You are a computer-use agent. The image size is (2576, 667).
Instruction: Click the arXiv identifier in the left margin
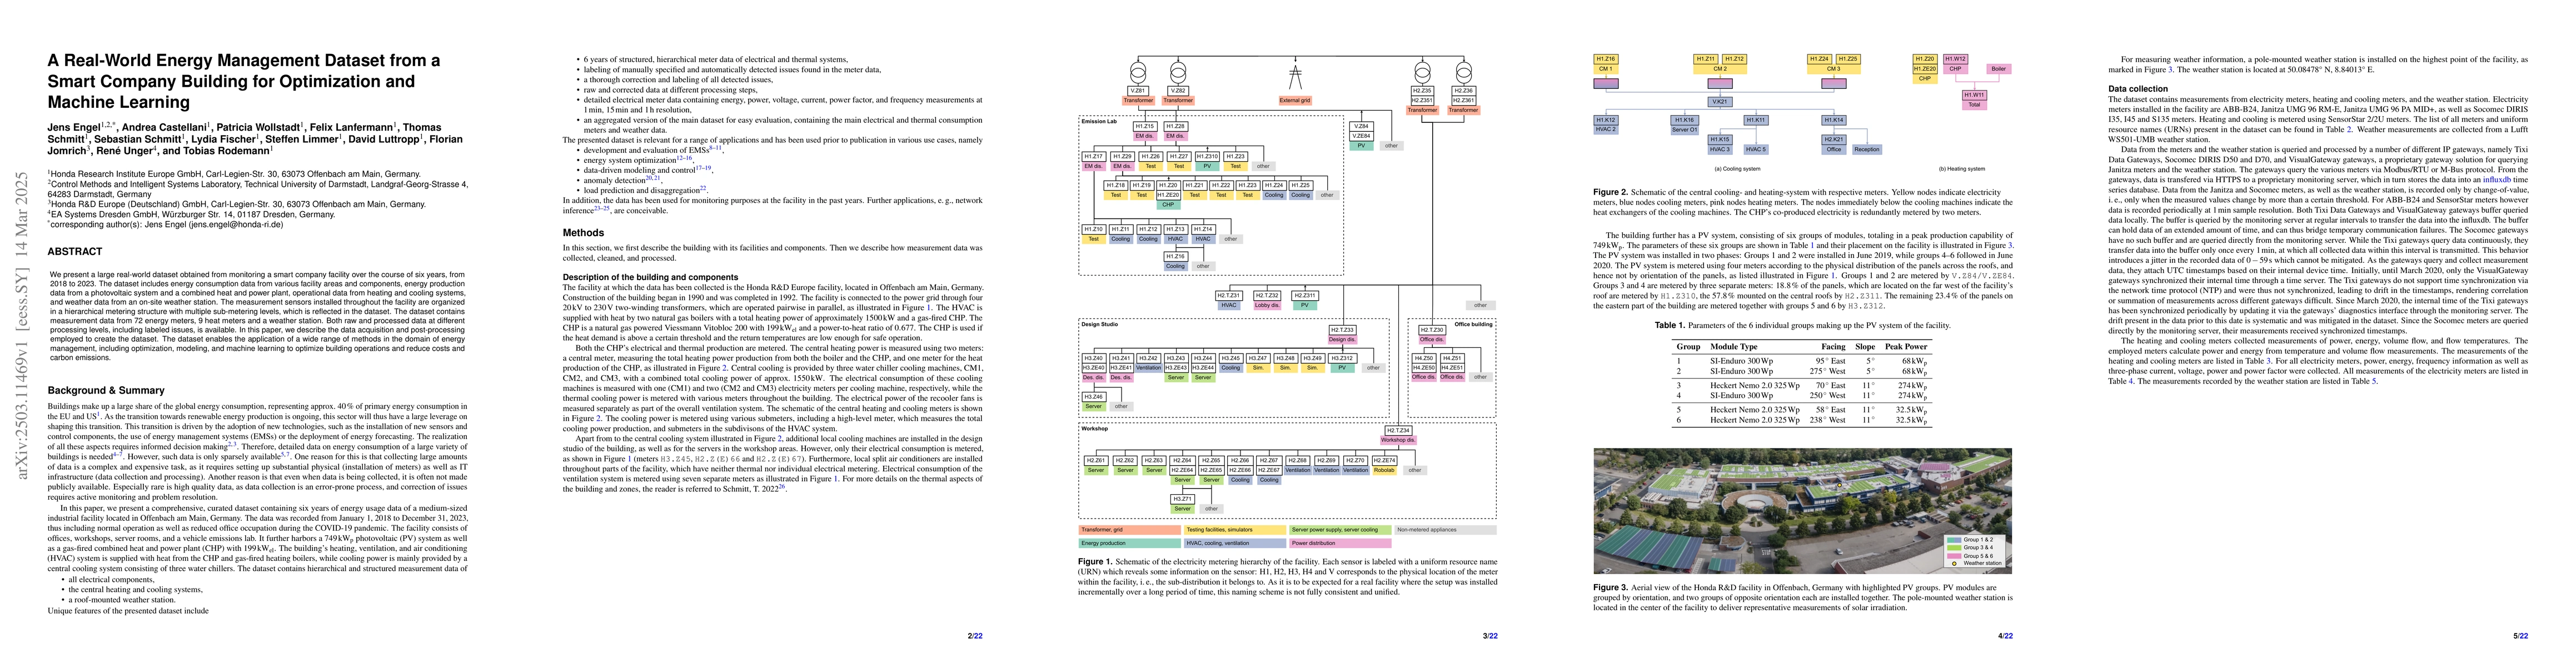(x=22, y=325)
